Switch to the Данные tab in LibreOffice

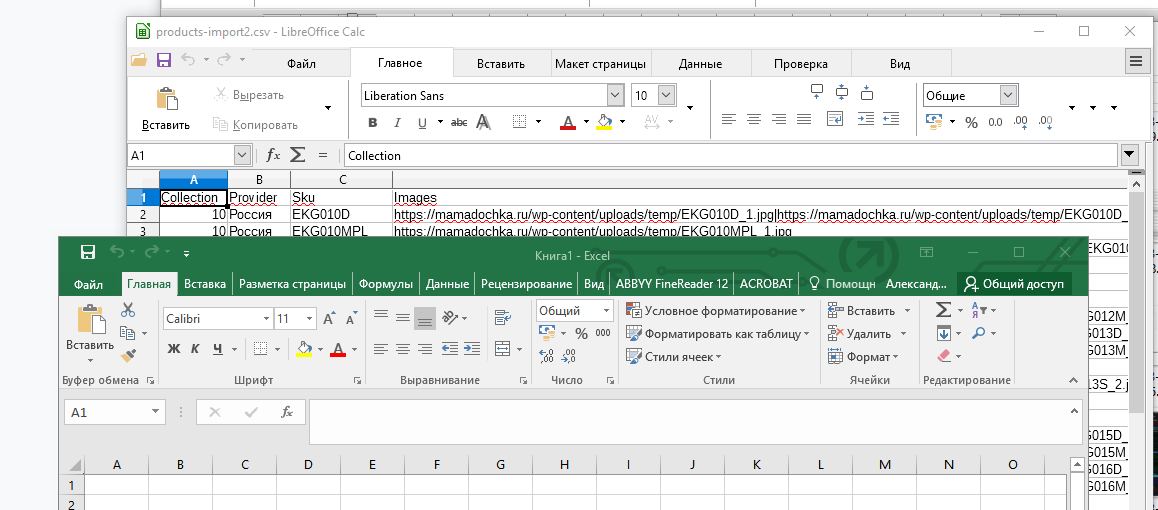point(700,64)
